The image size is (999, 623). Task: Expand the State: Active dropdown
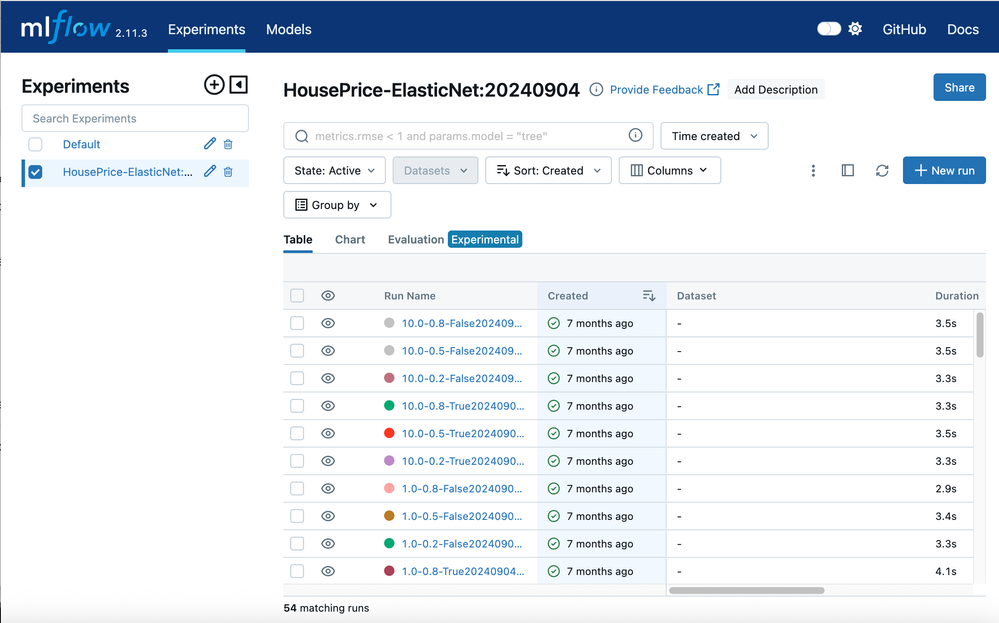[334, 171]
